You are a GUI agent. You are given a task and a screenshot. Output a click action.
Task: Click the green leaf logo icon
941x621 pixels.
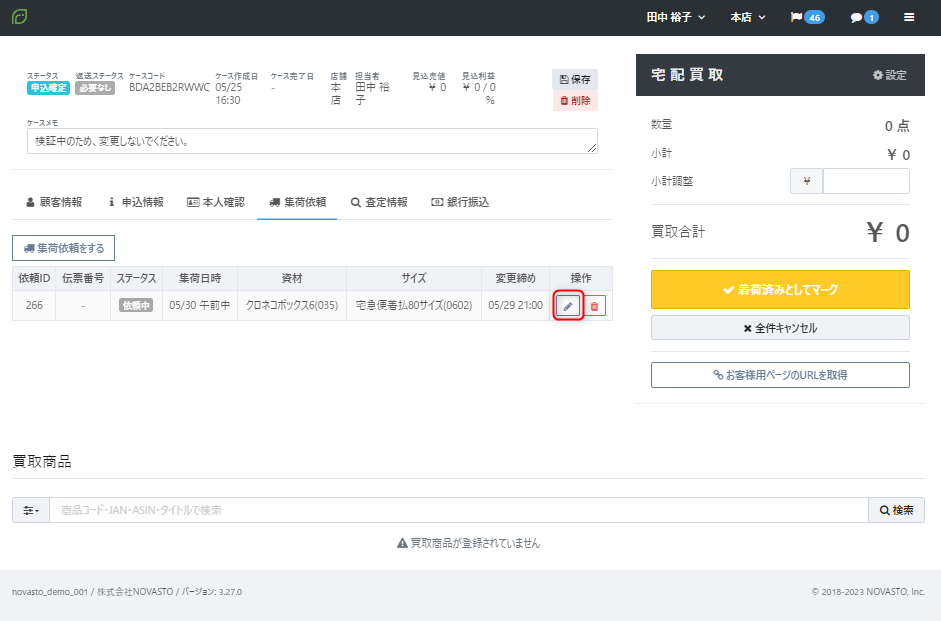[x=20, y=17]
